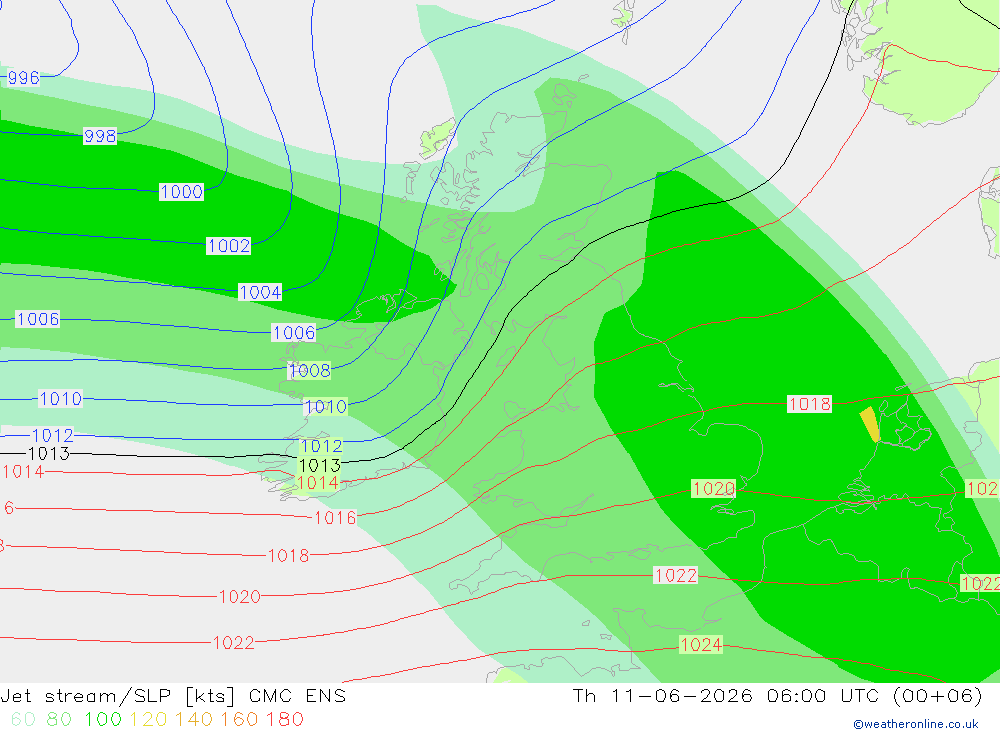Select the 'Th 11-06-2026 06:00 UTC' timestamp
Viewport: 1000px width, 733px height.
[x=725, y=696]
